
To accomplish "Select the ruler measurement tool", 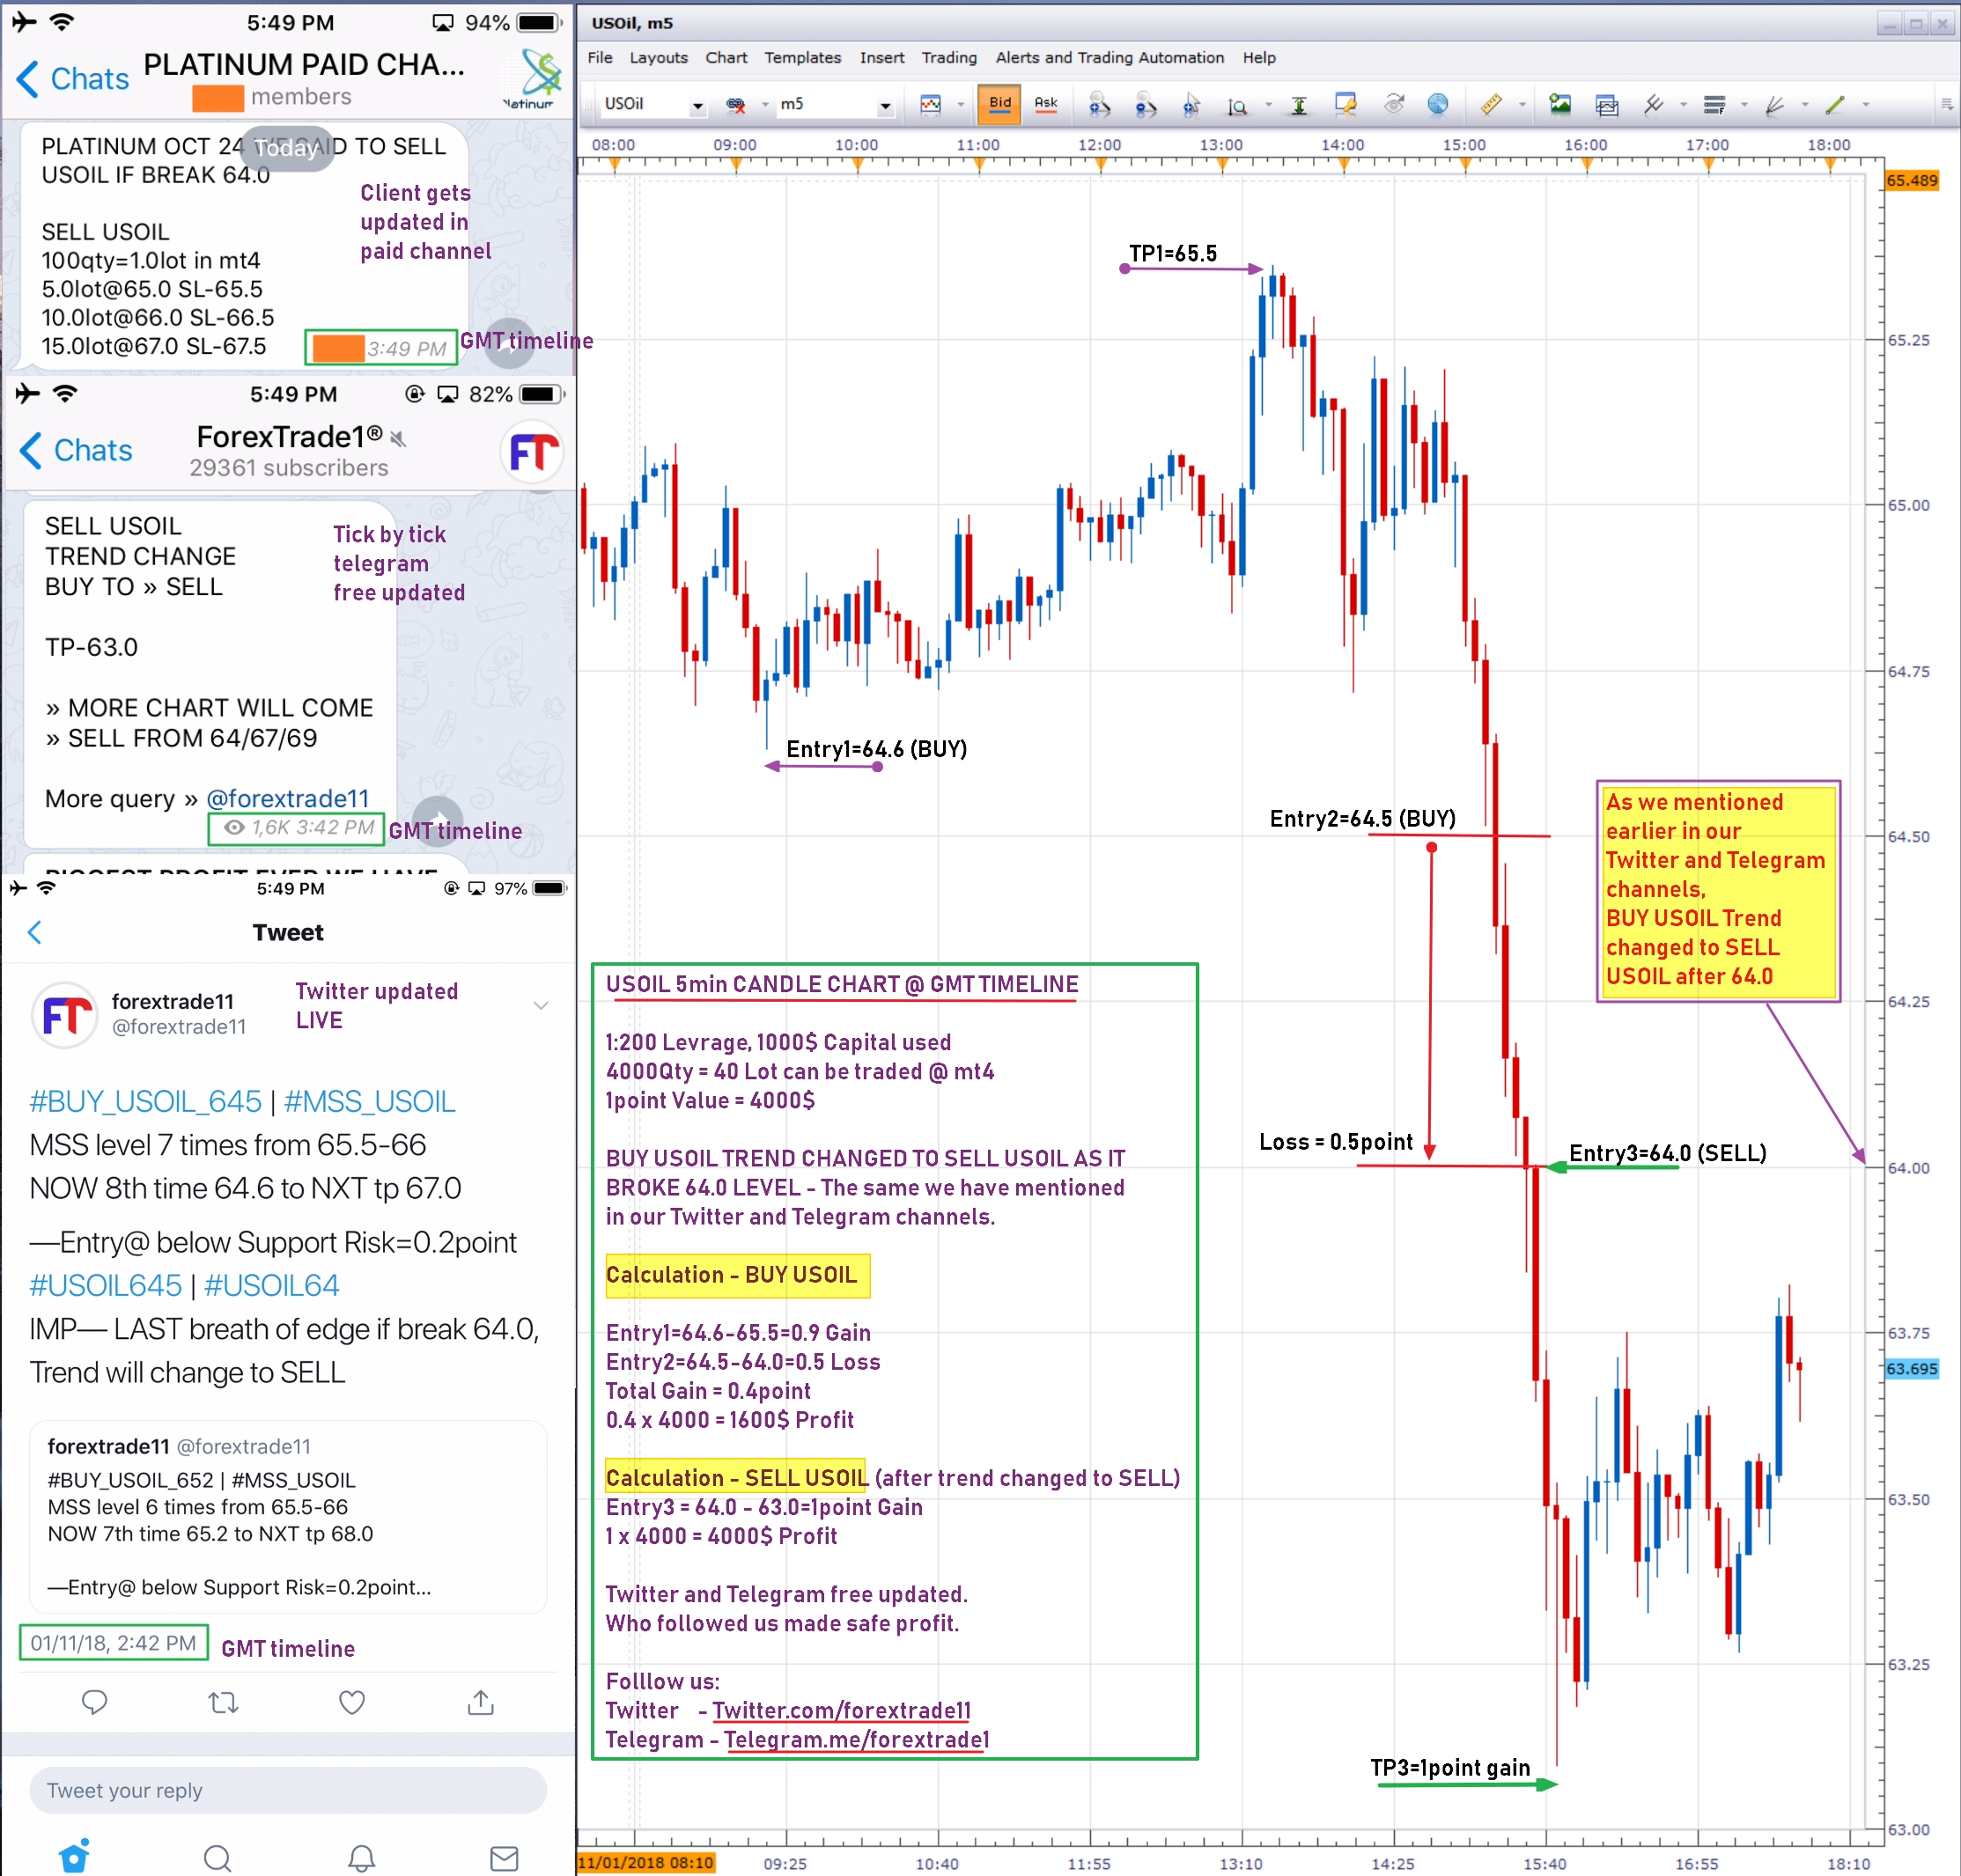I will pos(1491,104).
